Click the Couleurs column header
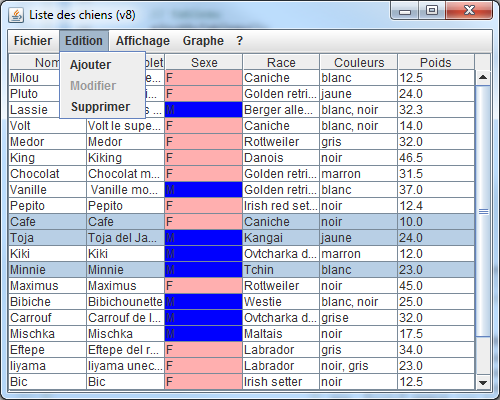 (x=359, y=62)
